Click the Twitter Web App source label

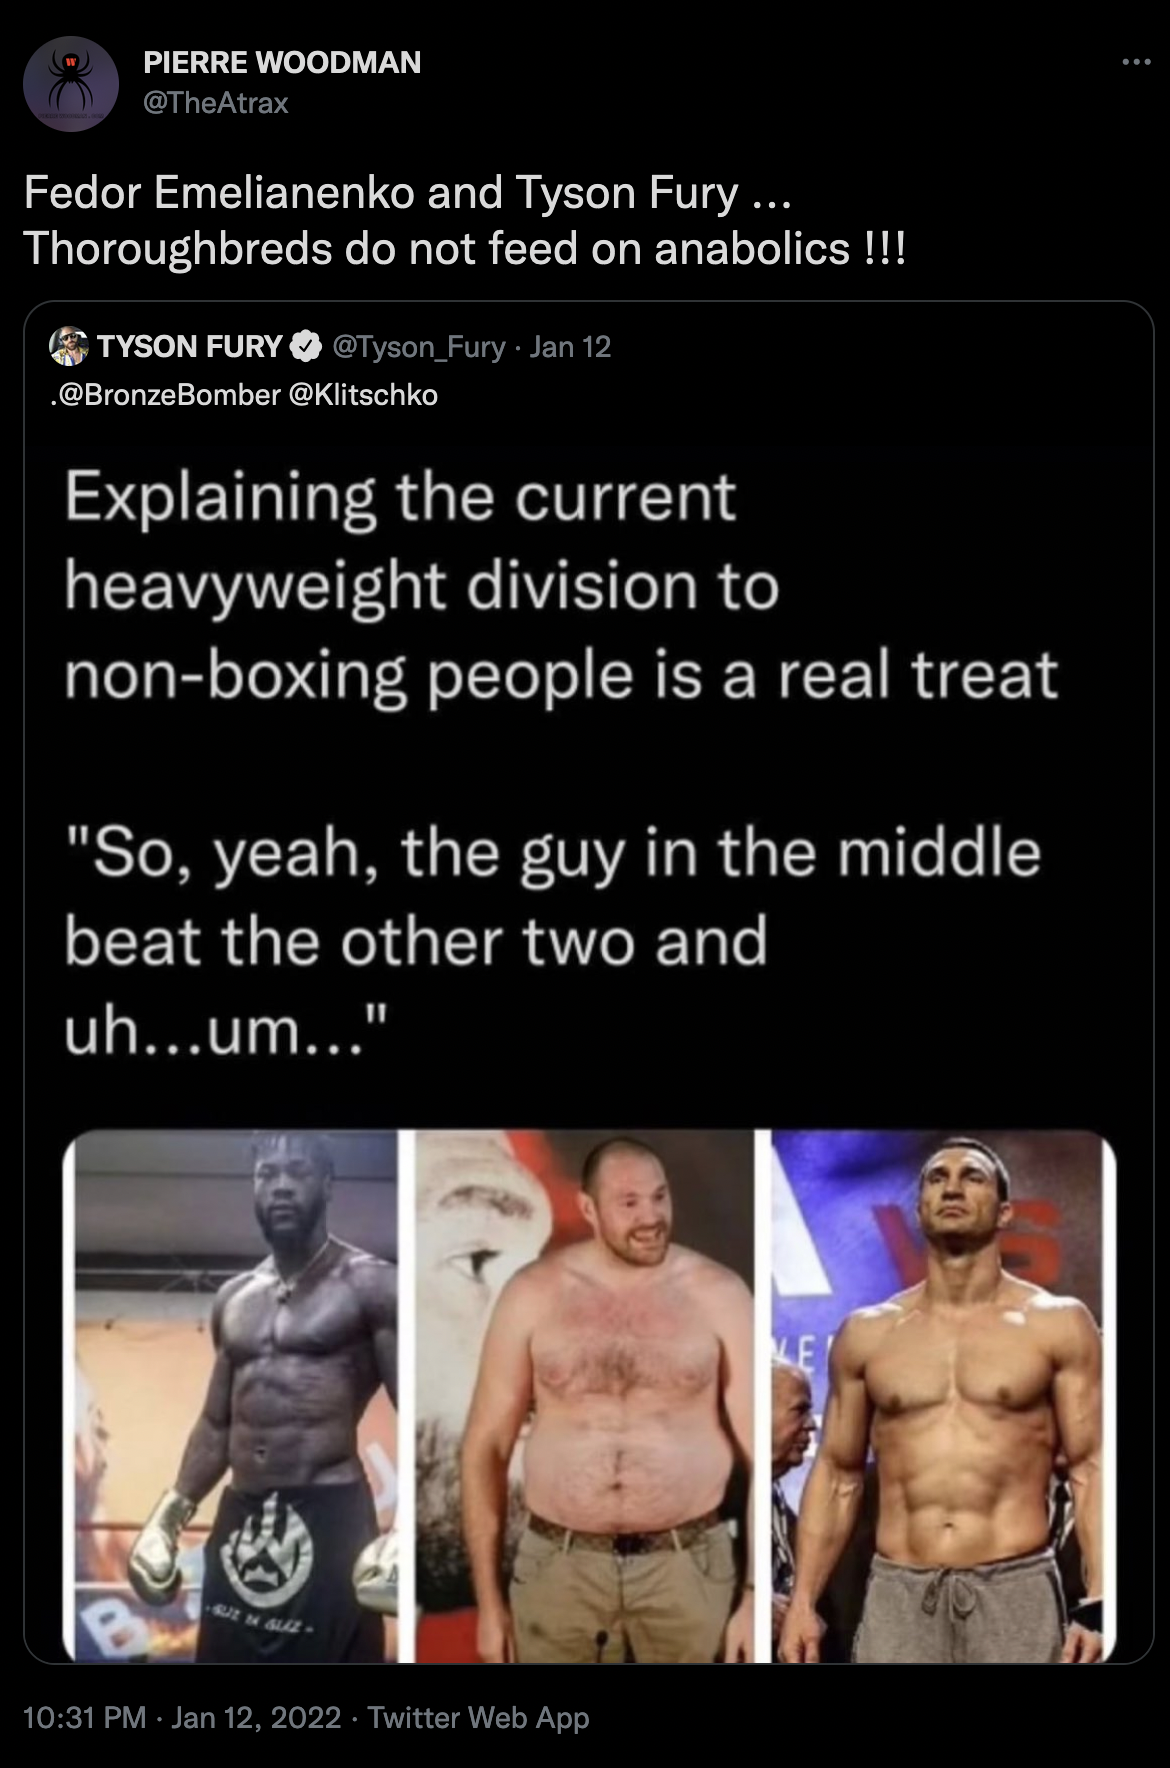tap(478, 1718)
